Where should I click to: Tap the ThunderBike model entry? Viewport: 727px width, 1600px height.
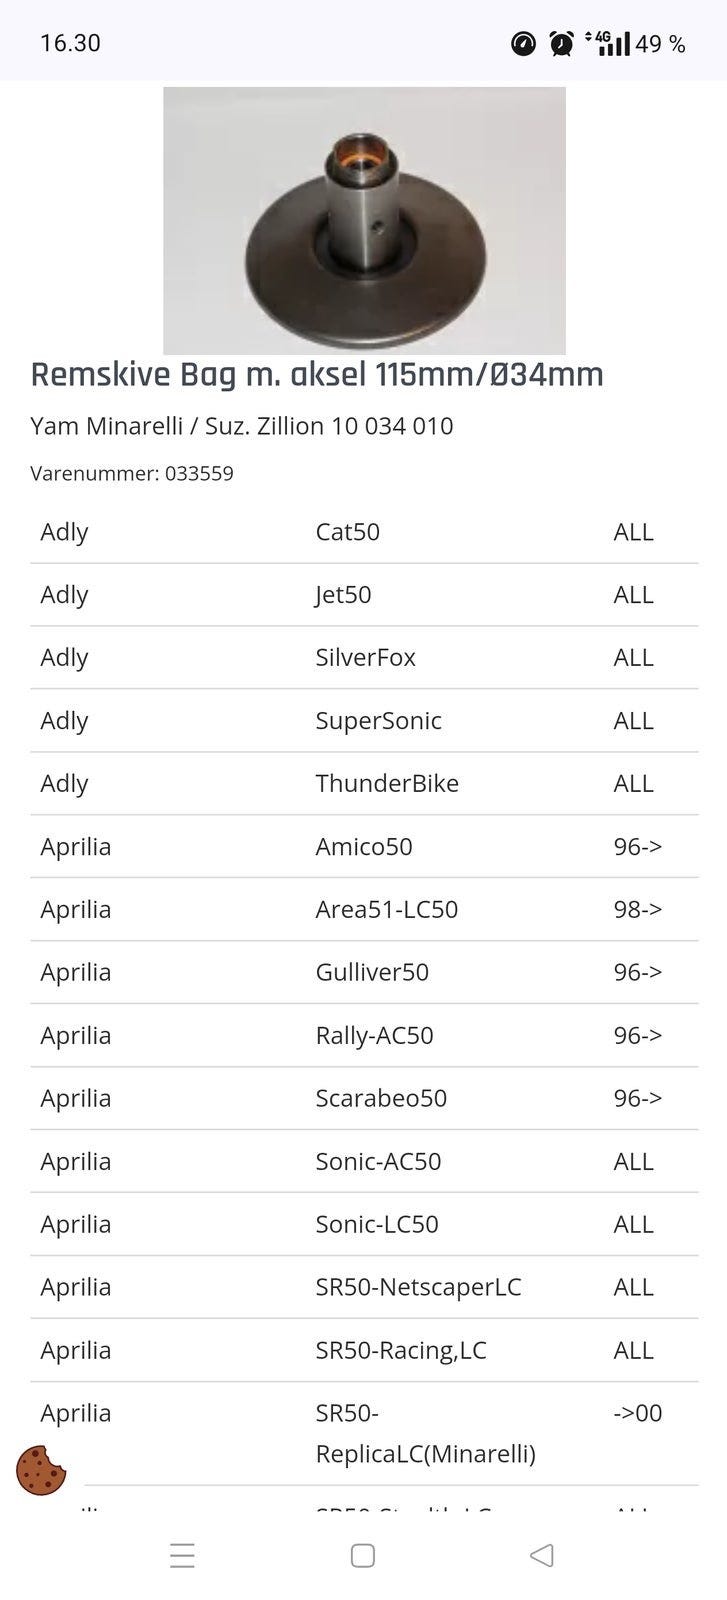click(x=387, y=784)
